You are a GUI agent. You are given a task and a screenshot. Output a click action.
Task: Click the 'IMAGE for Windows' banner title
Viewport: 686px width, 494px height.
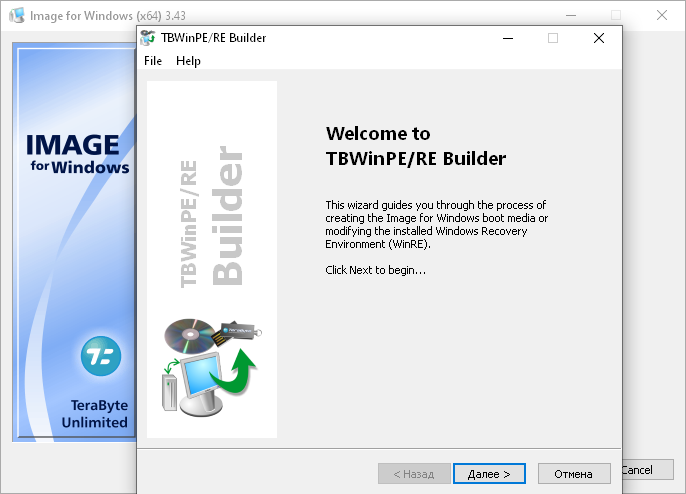pyautogui.click(x=78, y=154)
